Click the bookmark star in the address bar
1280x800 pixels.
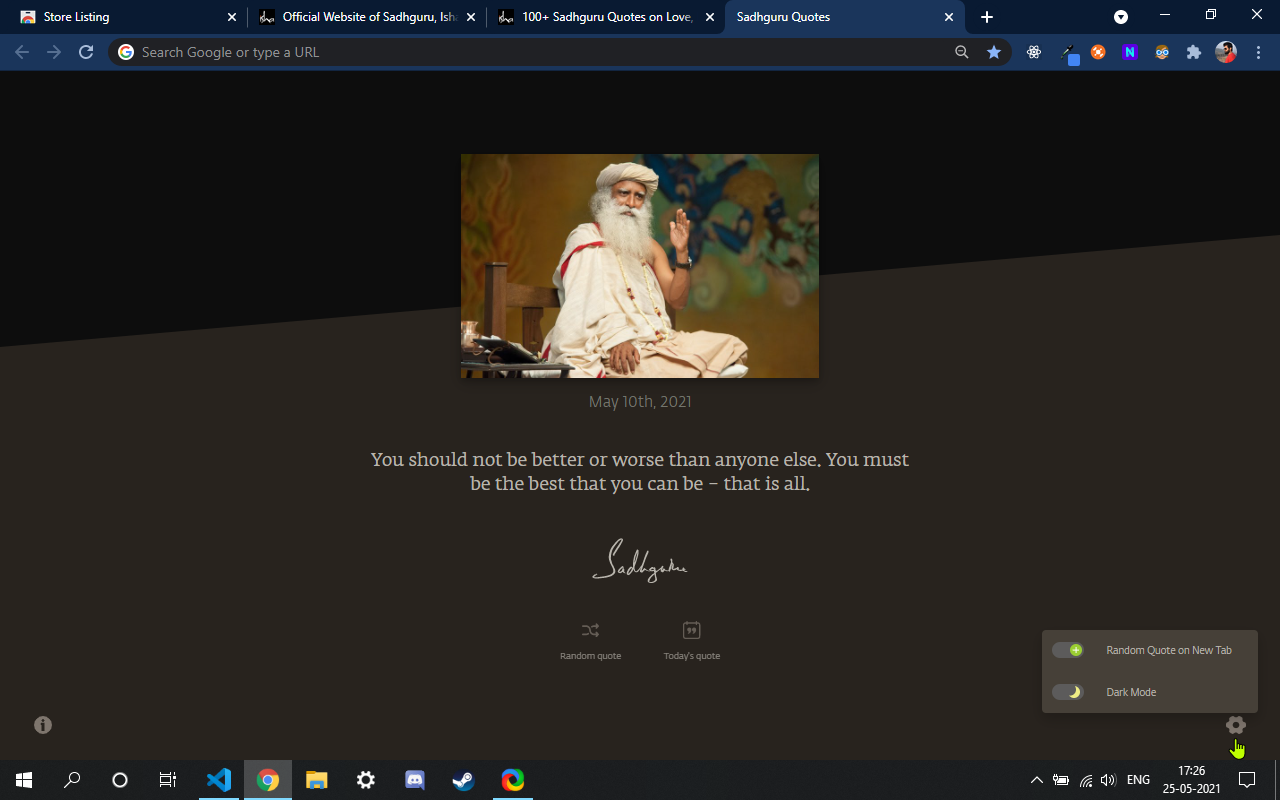click(993, 51)
